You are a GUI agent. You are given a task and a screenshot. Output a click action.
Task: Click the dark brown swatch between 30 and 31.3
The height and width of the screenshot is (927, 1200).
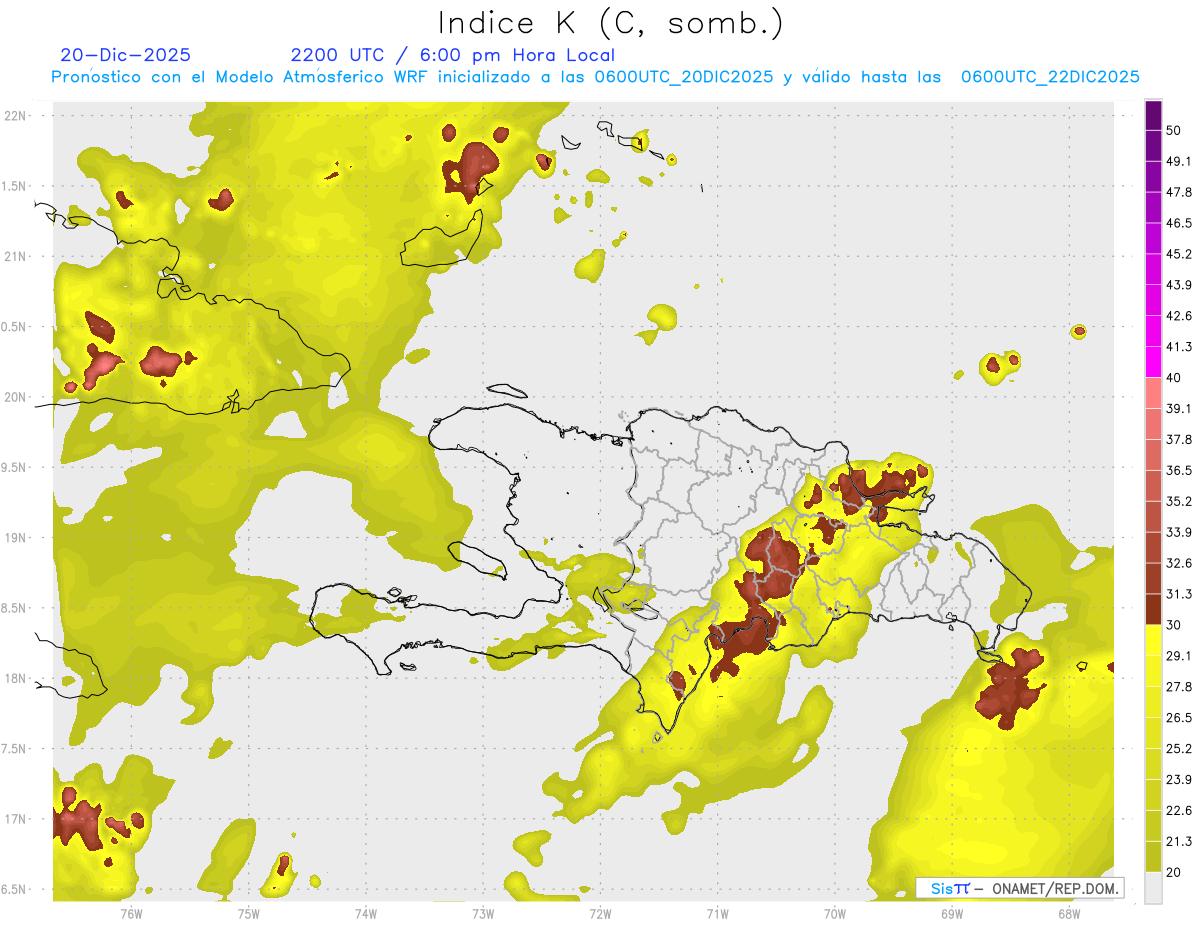[x=1154, y=610]
